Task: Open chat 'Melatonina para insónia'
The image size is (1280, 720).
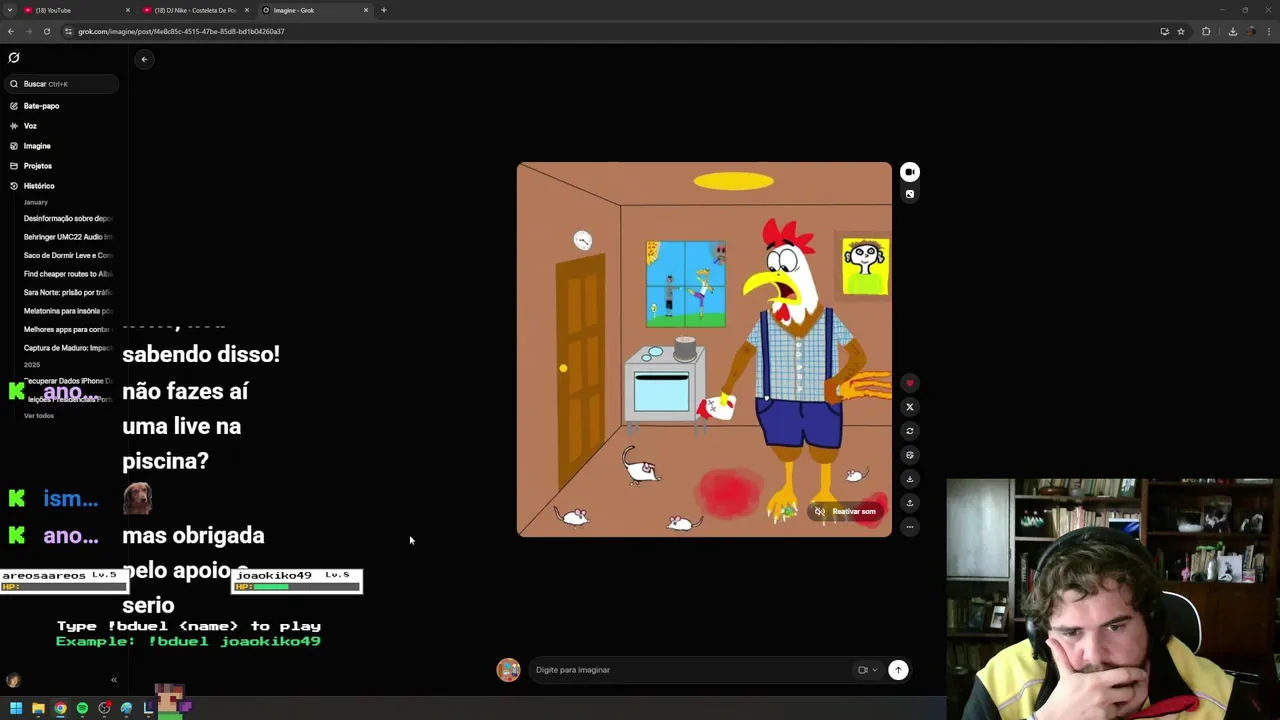Action: click(68, 311)
